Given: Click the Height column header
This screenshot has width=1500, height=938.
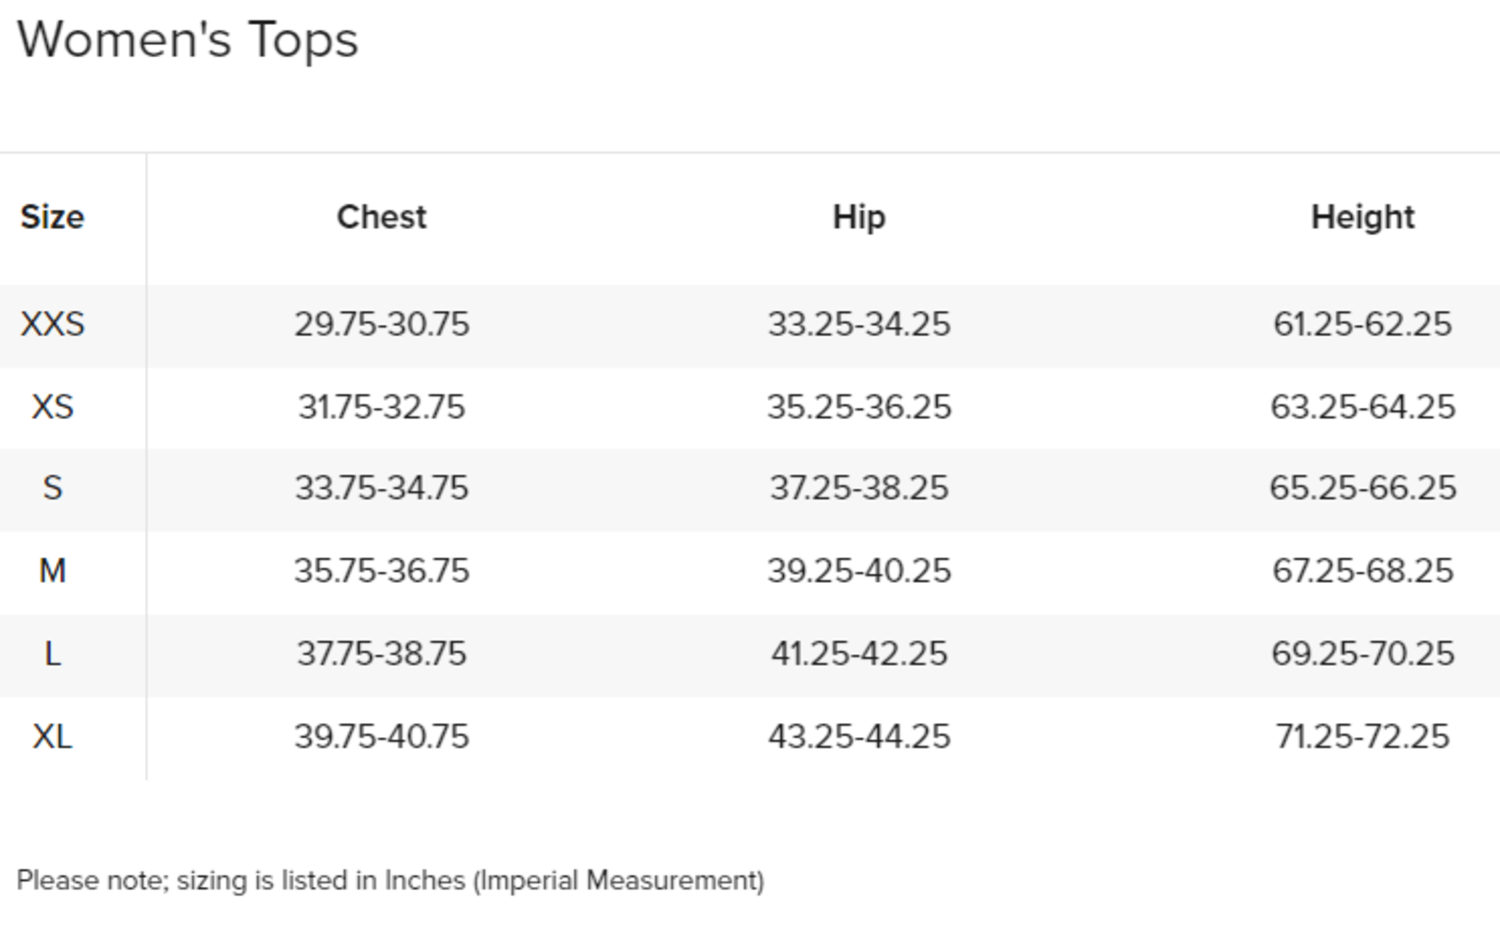Looking at the screenshot, I should [1362, 217].
